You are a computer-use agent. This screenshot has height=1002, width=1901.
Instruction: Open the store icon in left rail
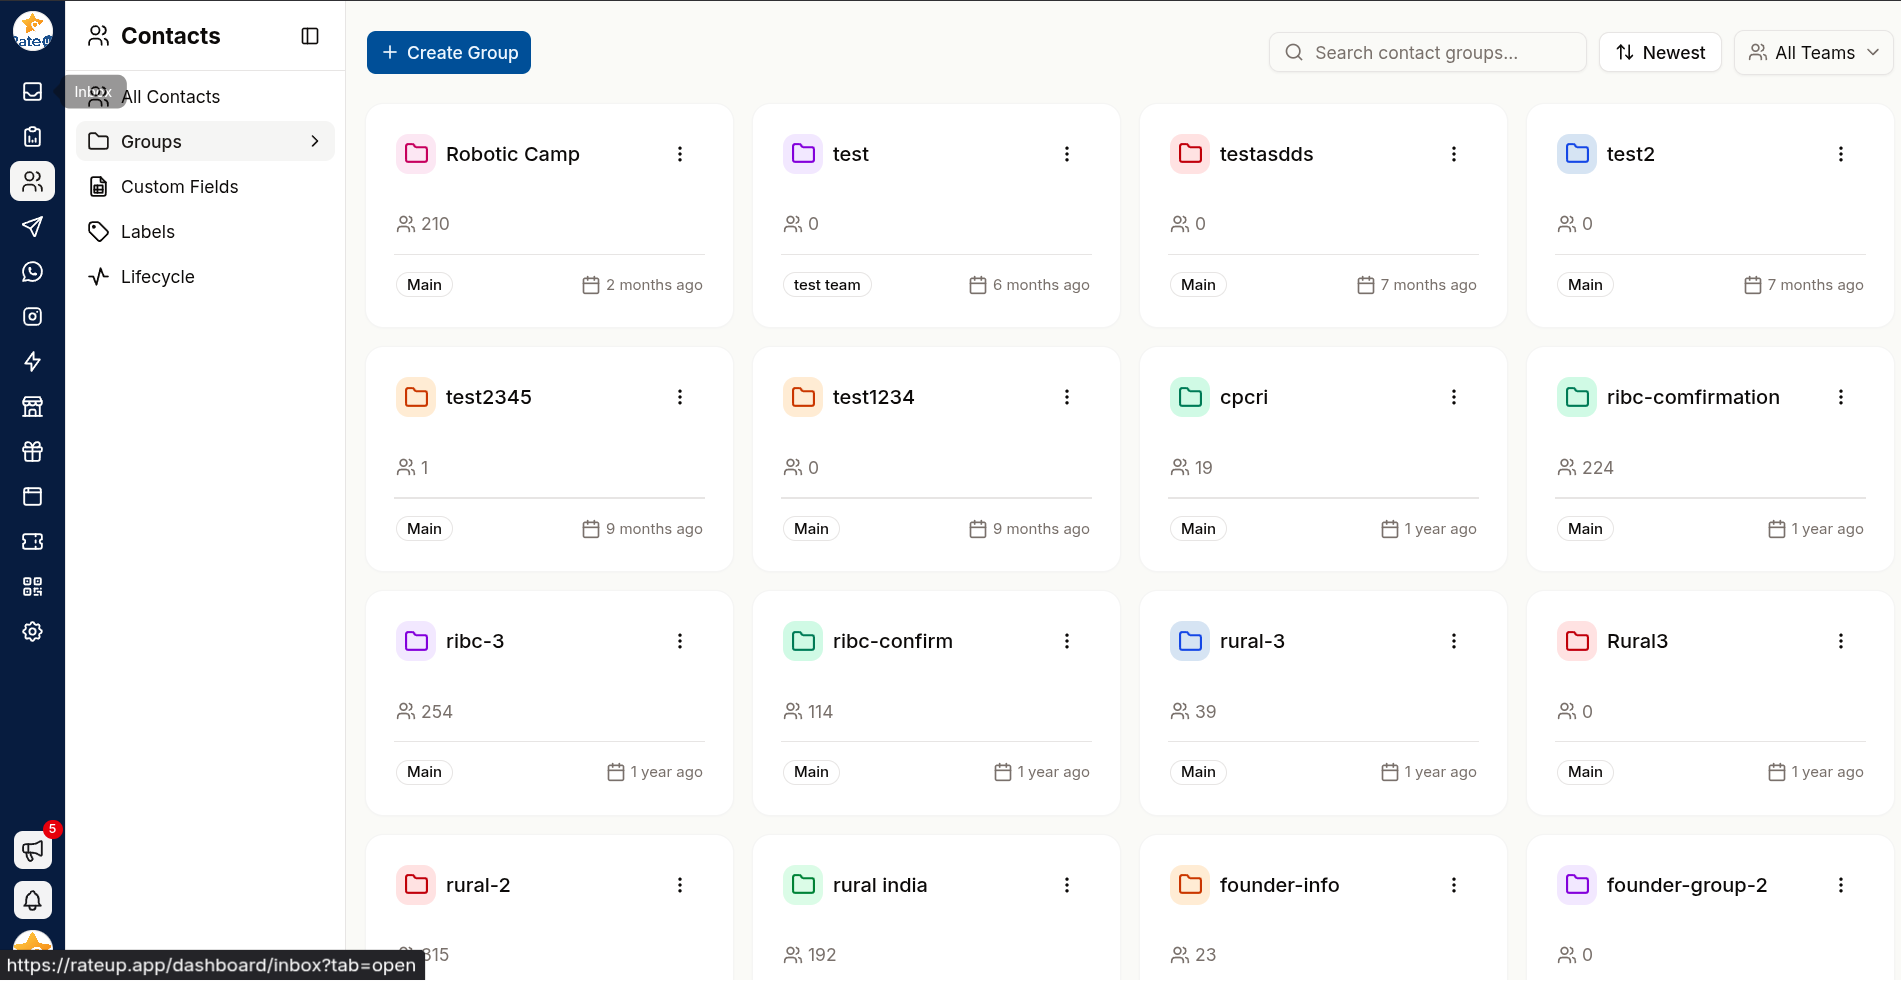(32, 406)
